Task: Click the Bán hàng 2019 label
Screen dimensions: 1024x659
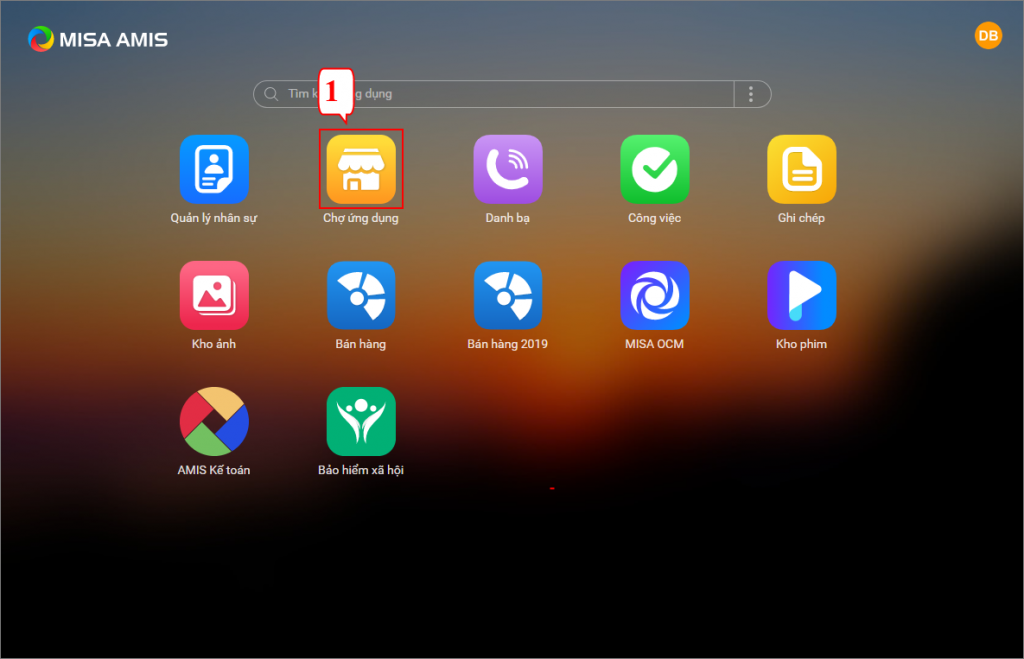Action: [508, 344]
